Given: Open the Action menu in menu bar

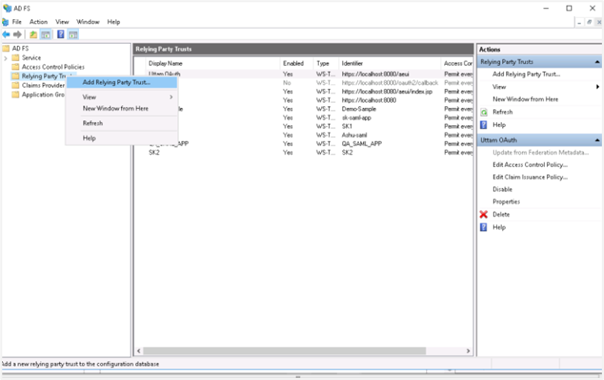Looking at the screenshot, I should (39, 22).
